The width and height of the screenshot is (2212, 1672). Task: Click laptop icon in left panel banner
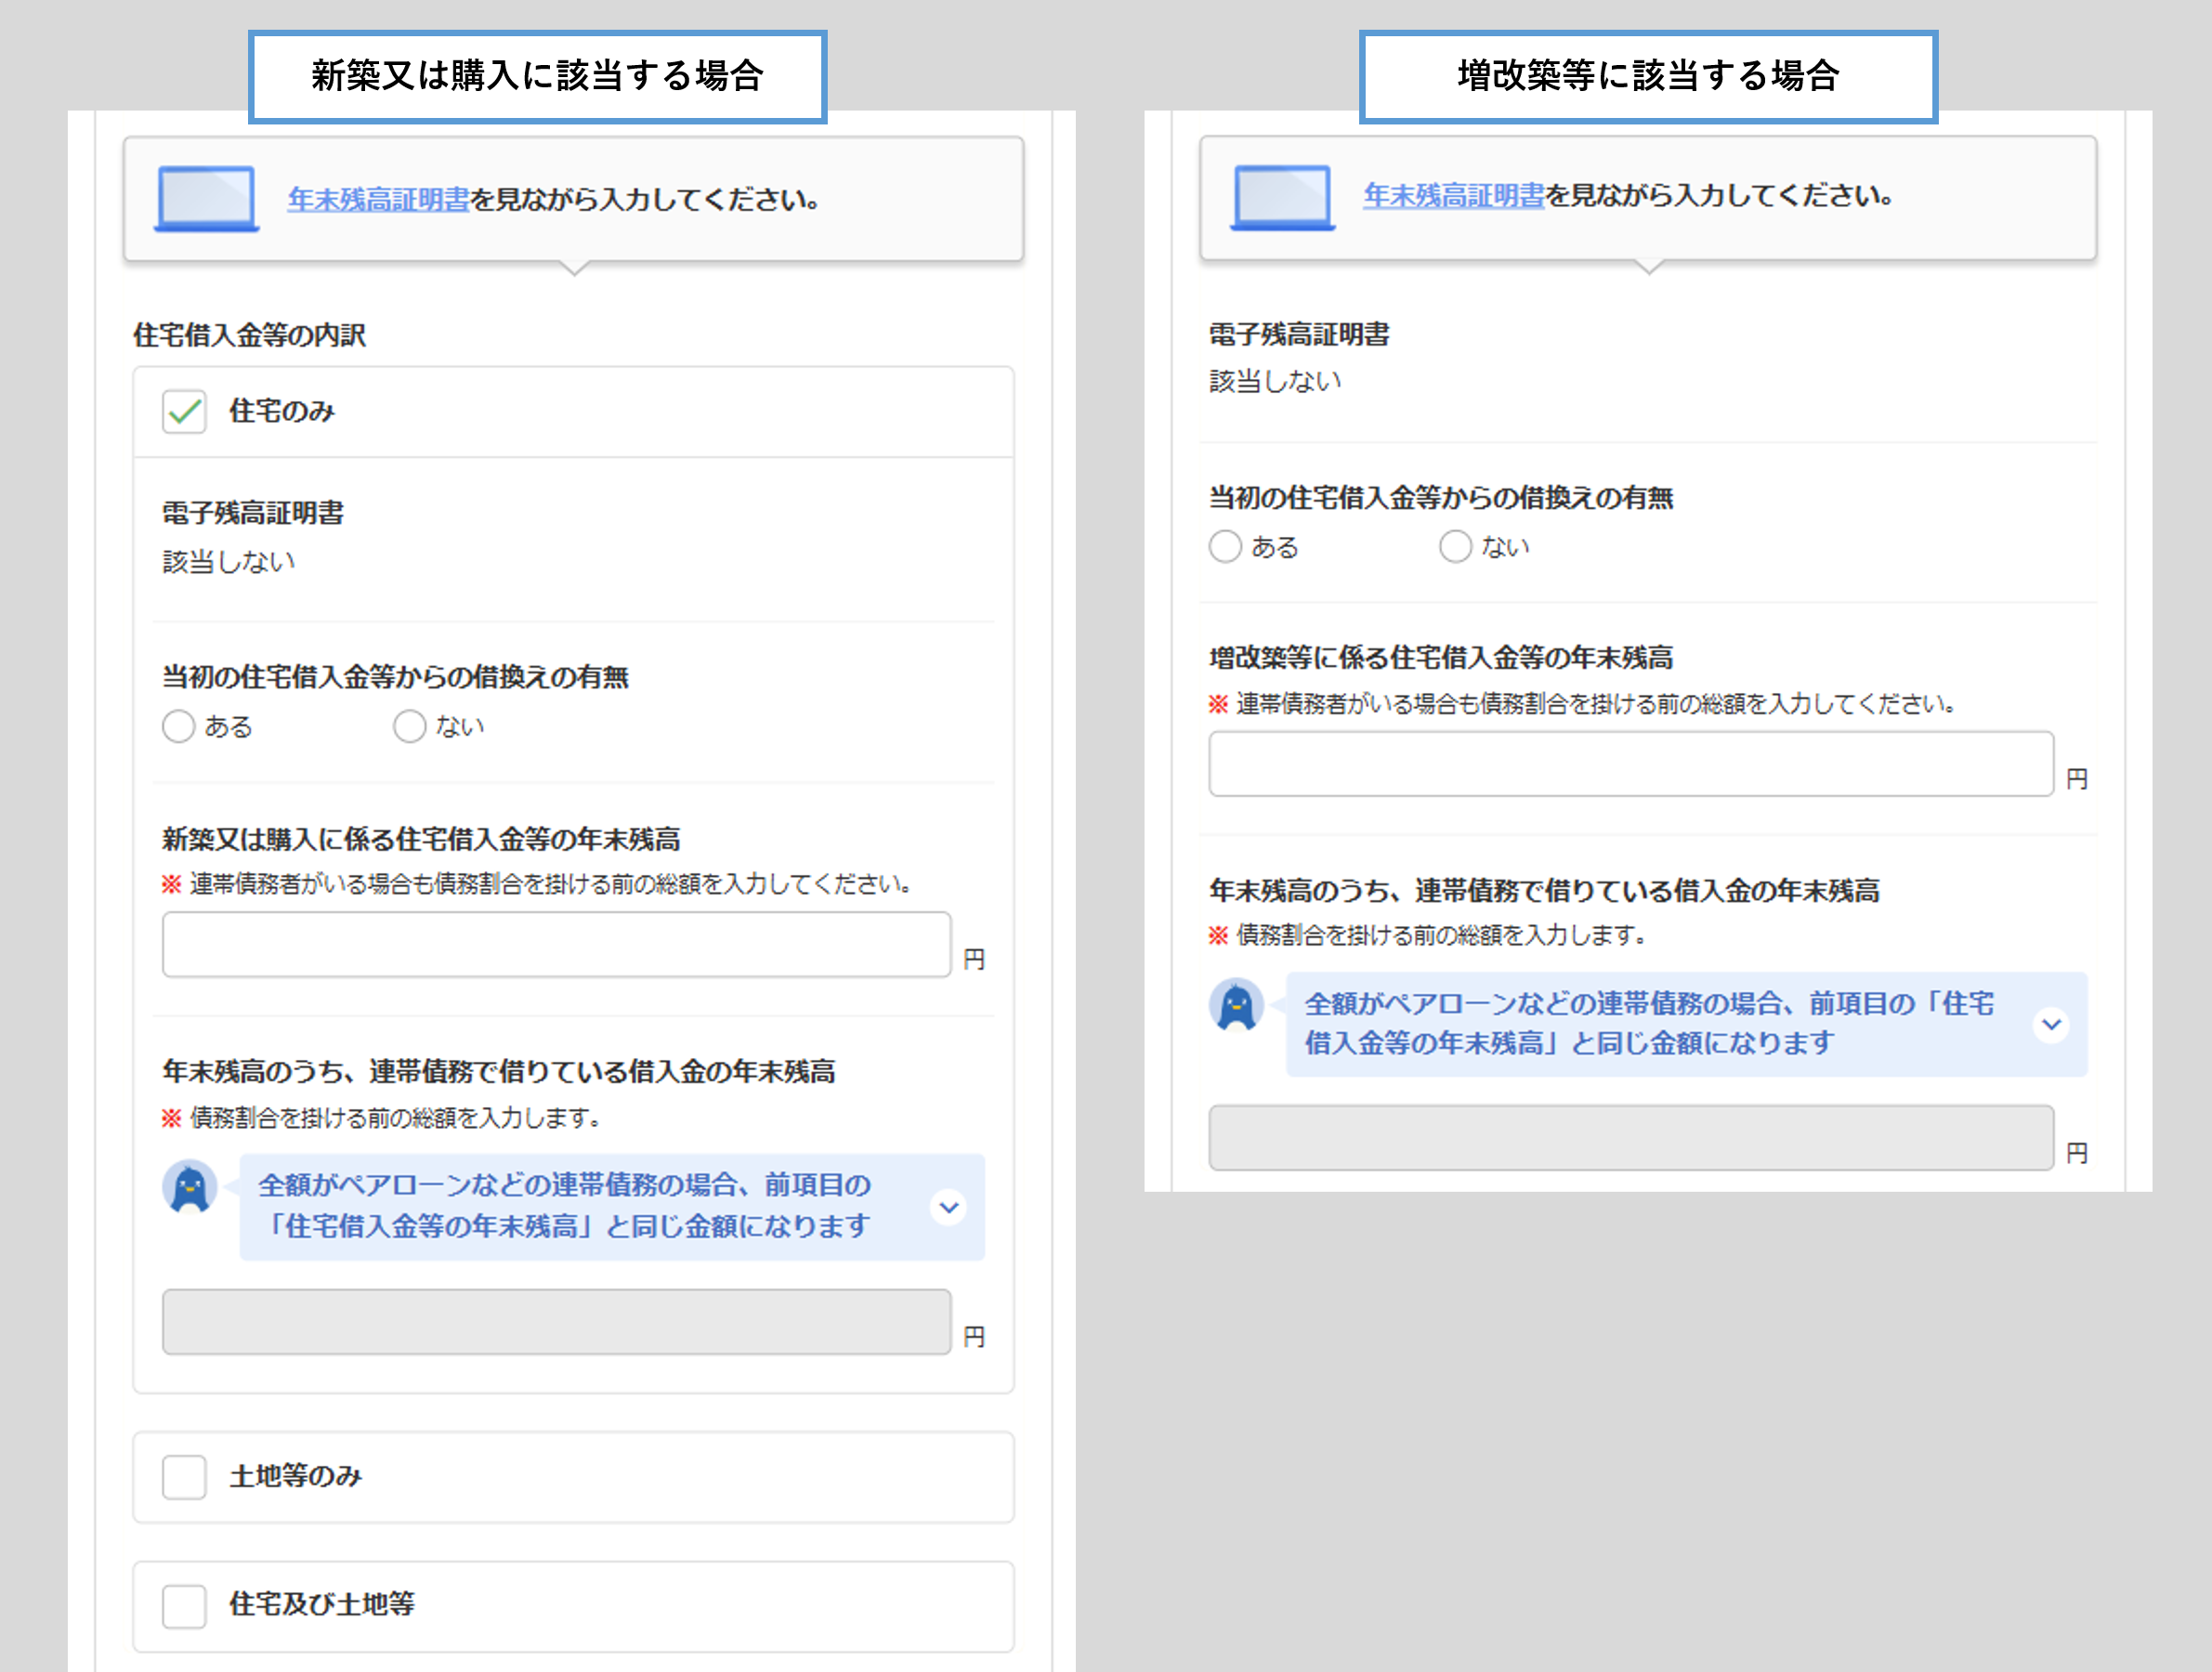click(206, 199)
